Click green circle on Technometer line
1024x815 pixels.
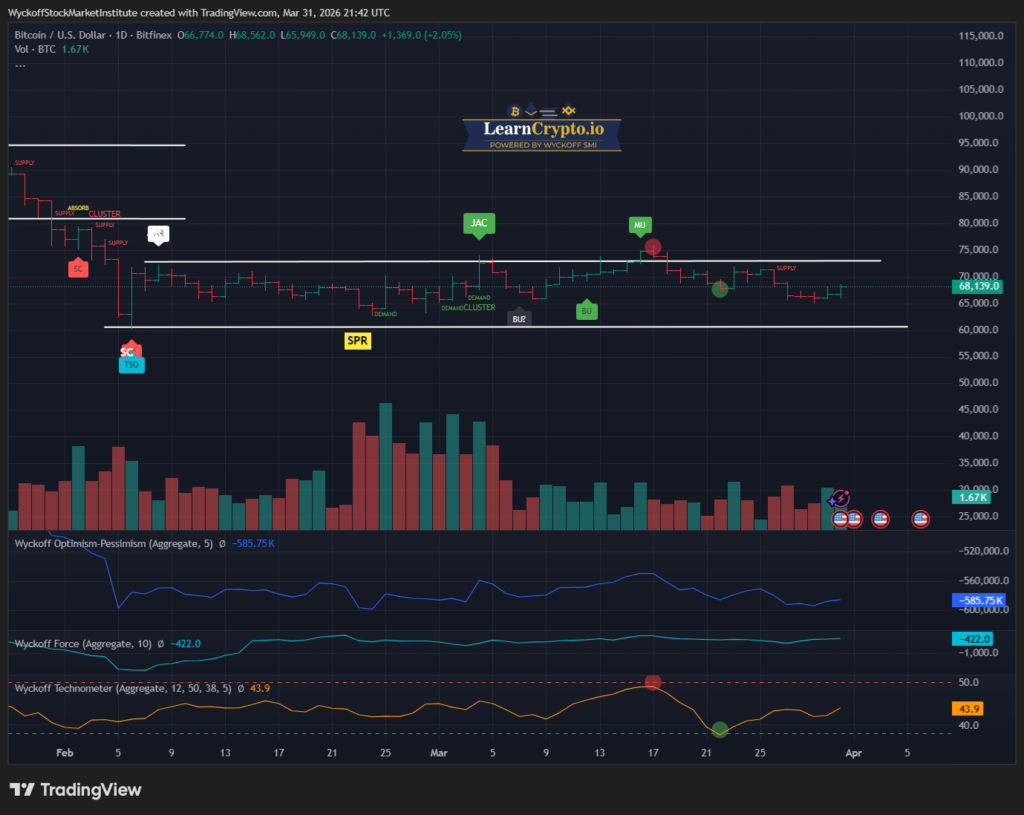[720, 729]
